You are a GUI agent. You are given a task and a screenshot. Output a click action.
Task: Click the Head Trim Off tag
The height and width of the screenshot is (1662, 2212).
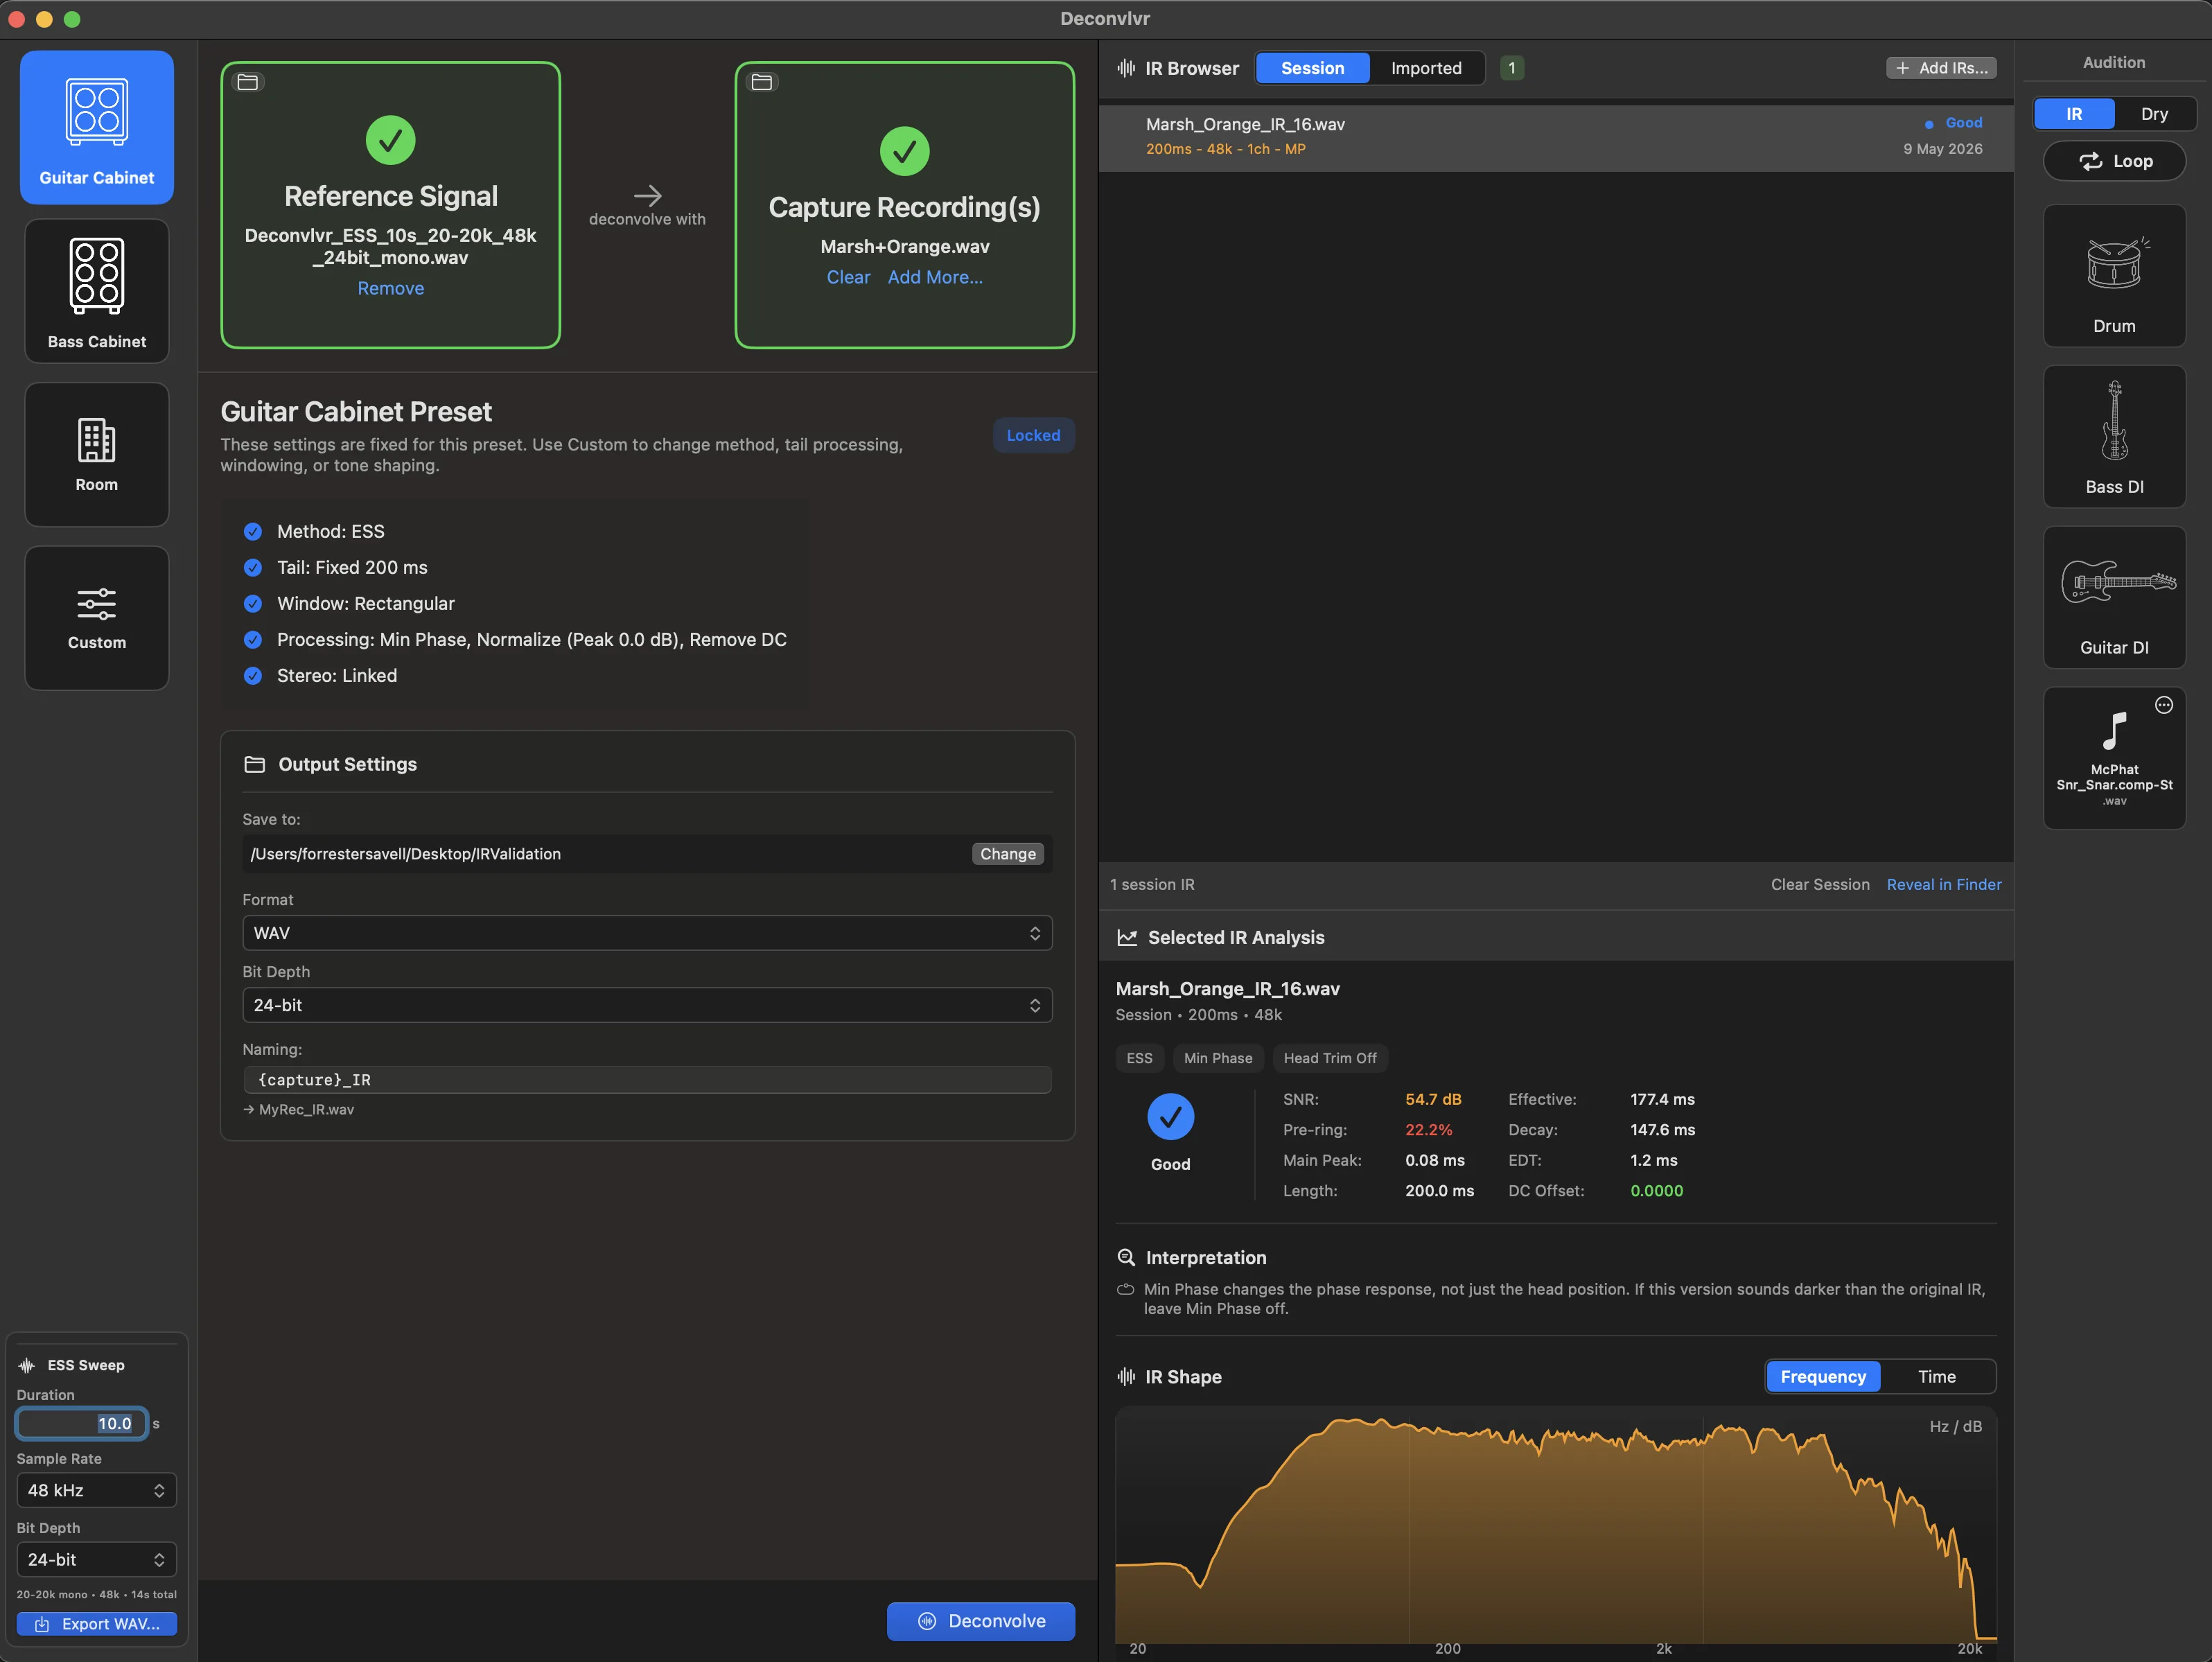[x=1329, y=1058]
